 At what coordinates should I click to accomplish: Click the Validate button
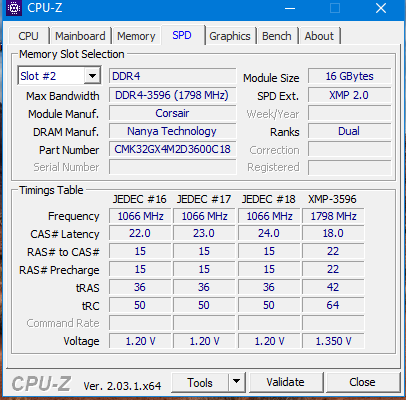[x=286, y=382]
